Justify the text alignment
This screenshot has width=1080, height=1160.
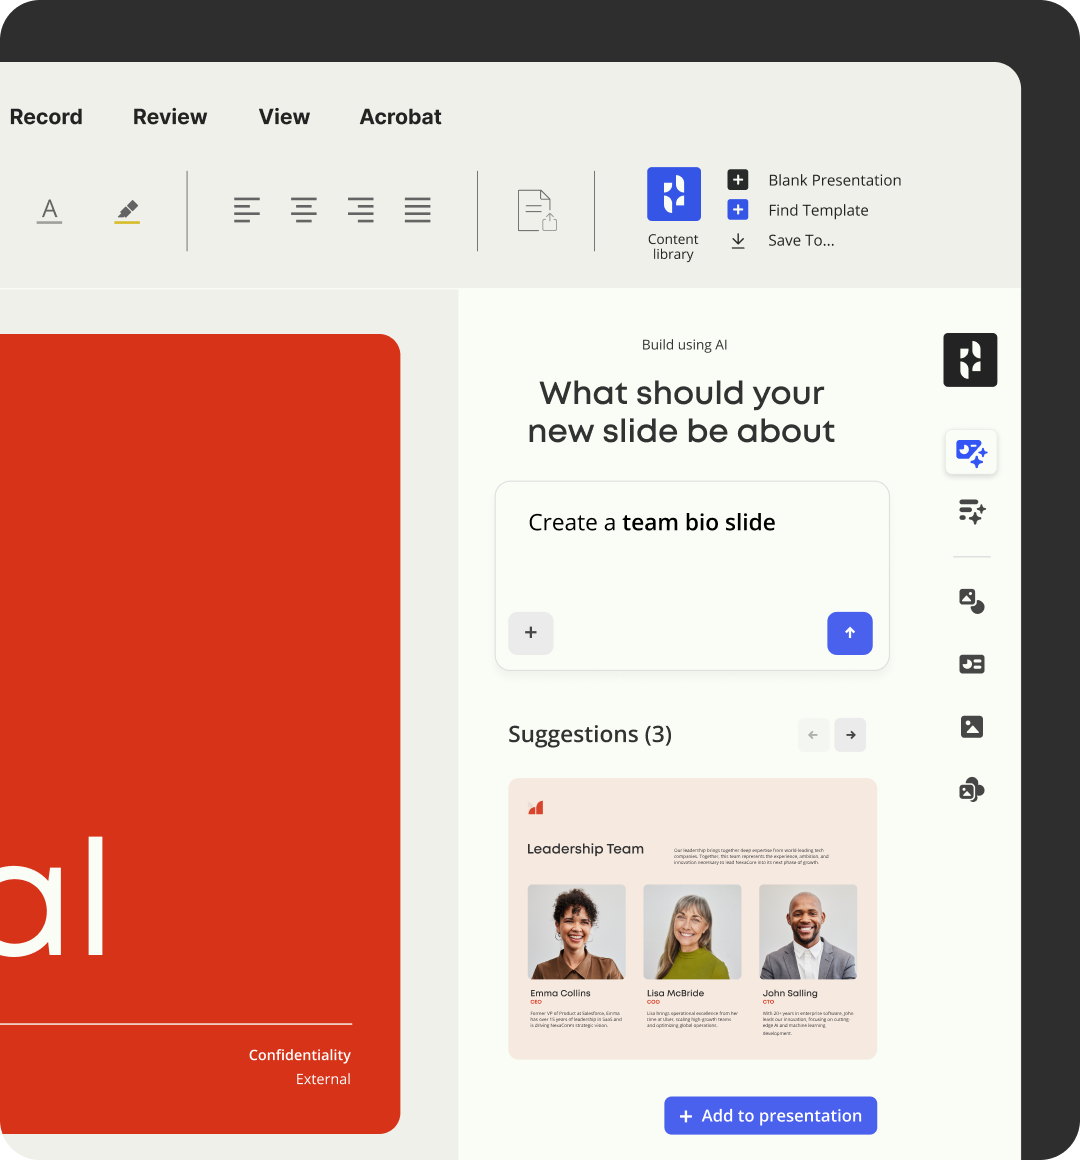tap(418, 210)
